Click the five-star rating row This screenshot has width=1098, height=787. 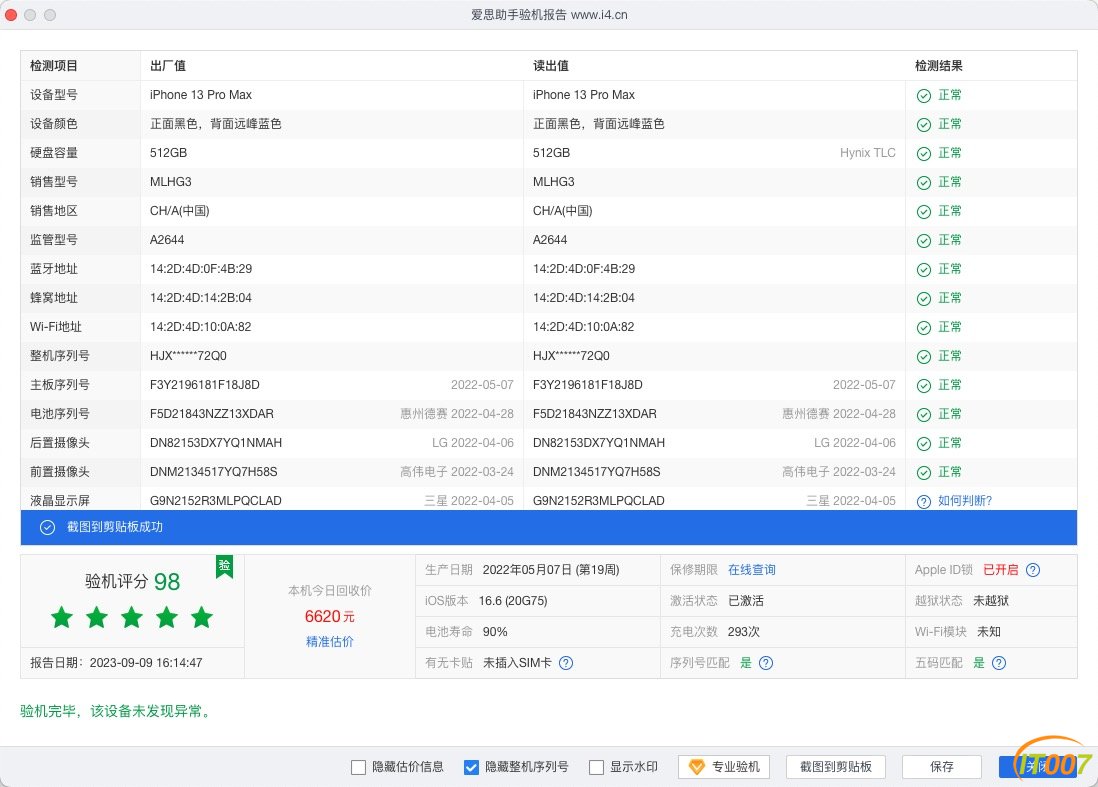click(x=132, y=618)
